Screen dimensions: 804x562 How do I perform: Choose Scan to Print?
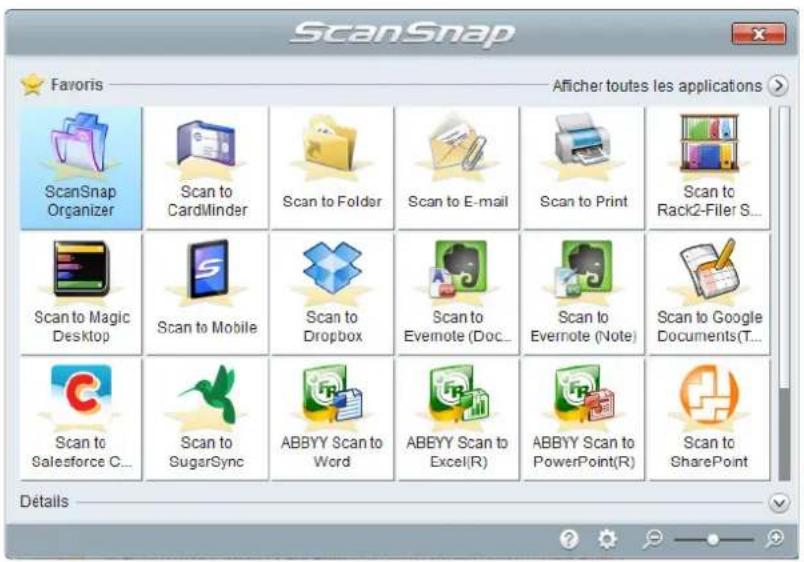584,168
